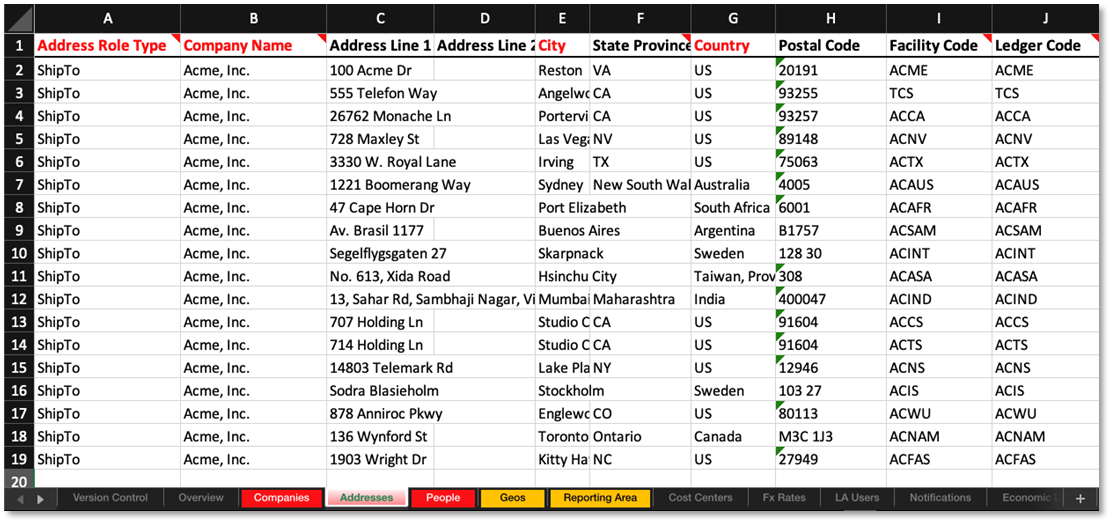Click cell with India
Image resolution: width=1111 pixels, height=523 pixels.
click(x=733, y=299)
